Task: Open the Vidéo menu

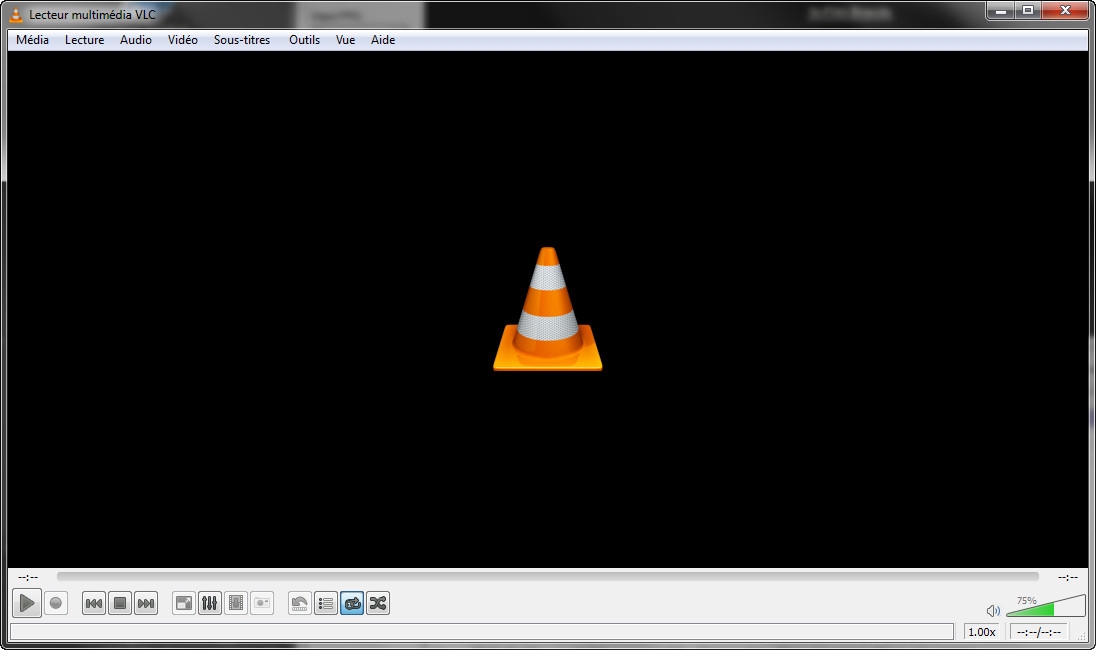Action: (x=182, y=40)
